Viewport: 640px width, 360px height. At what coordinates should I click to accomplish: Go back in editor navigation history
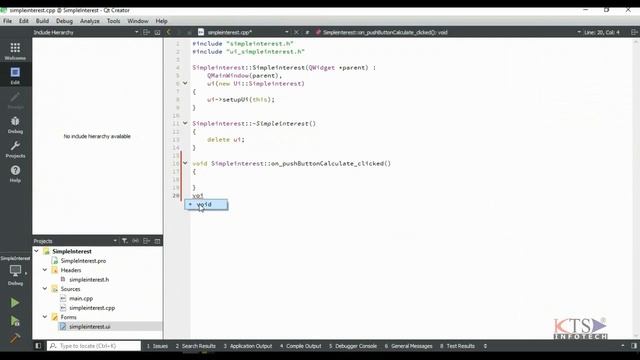pyautogui.click(x=169, y=32)
